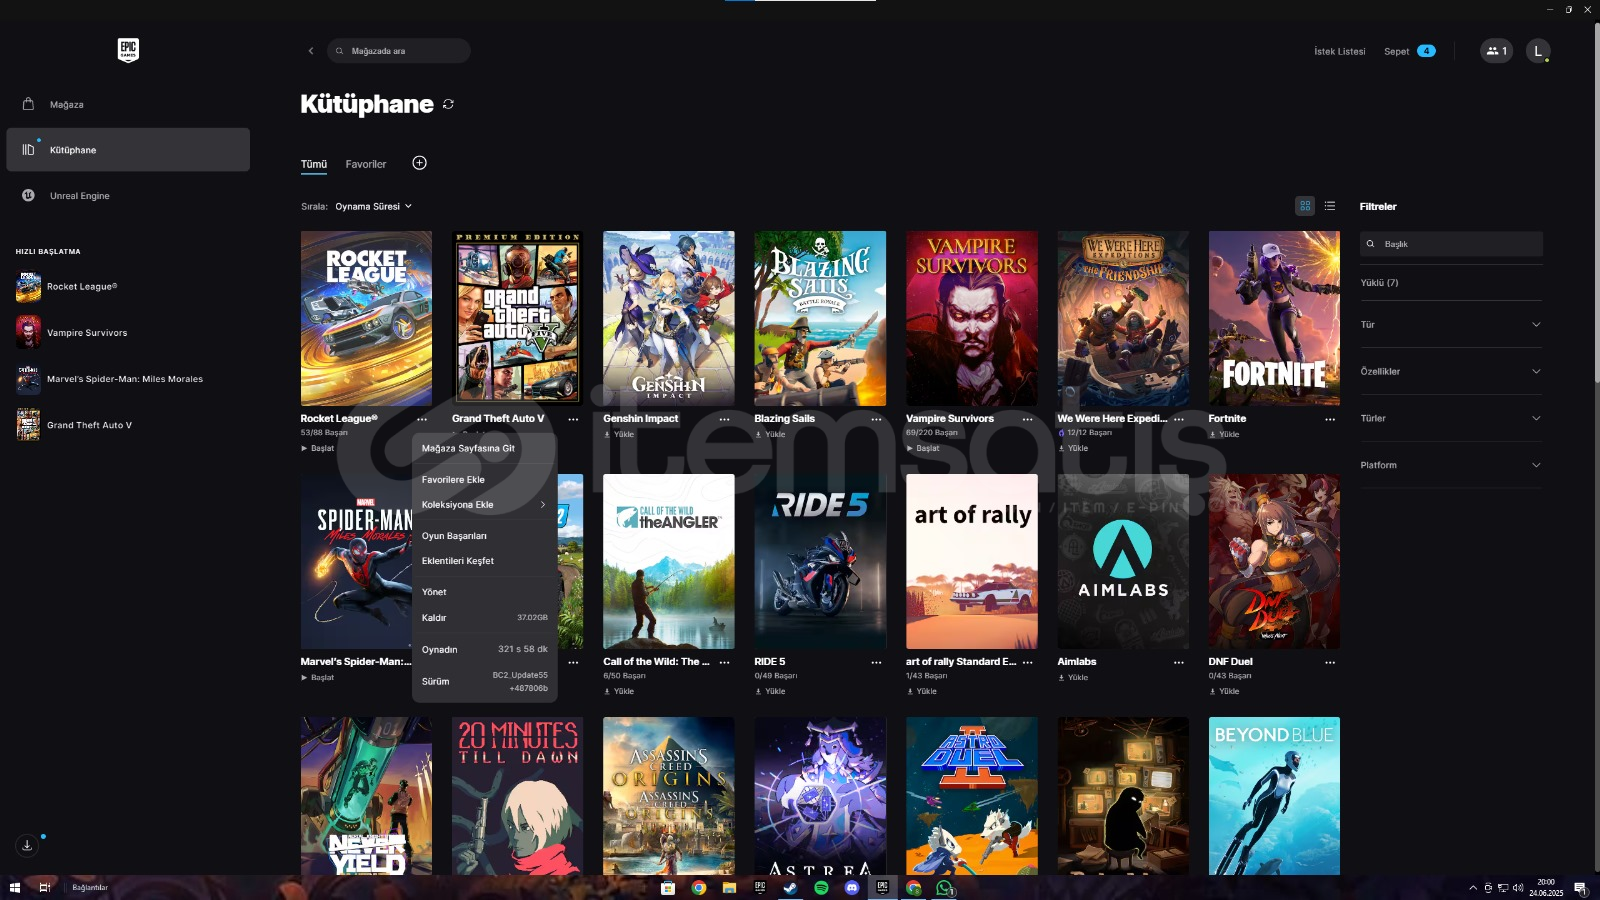This screenshot has height=900, width=1600.
Task: Add a new collection with plus icon
Action: pos(419,163)
